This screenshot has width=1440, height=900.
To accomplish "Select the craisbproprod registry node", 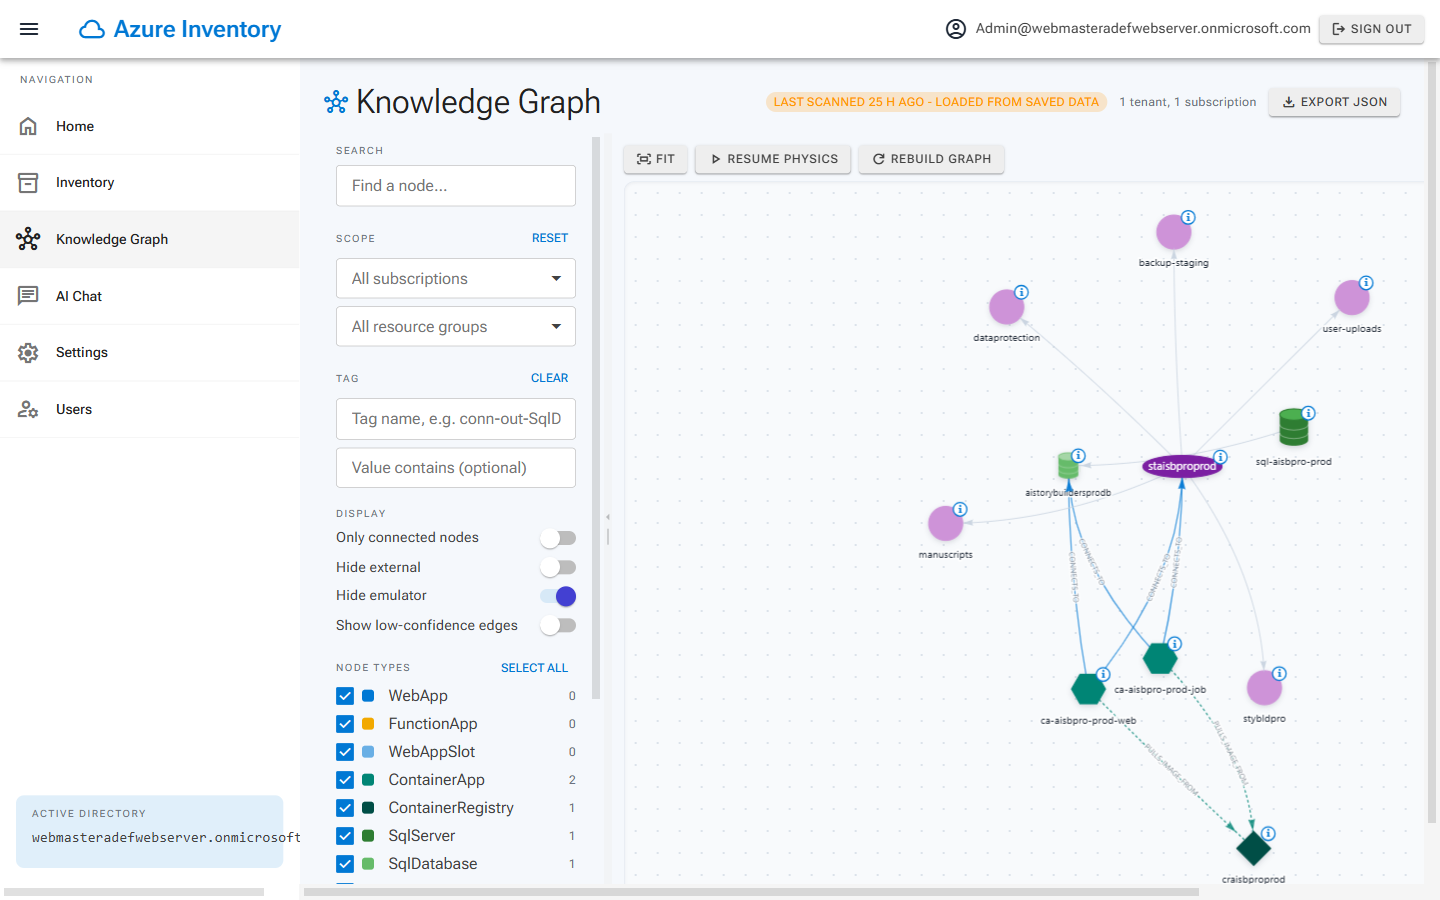I will pos(1253,848).
